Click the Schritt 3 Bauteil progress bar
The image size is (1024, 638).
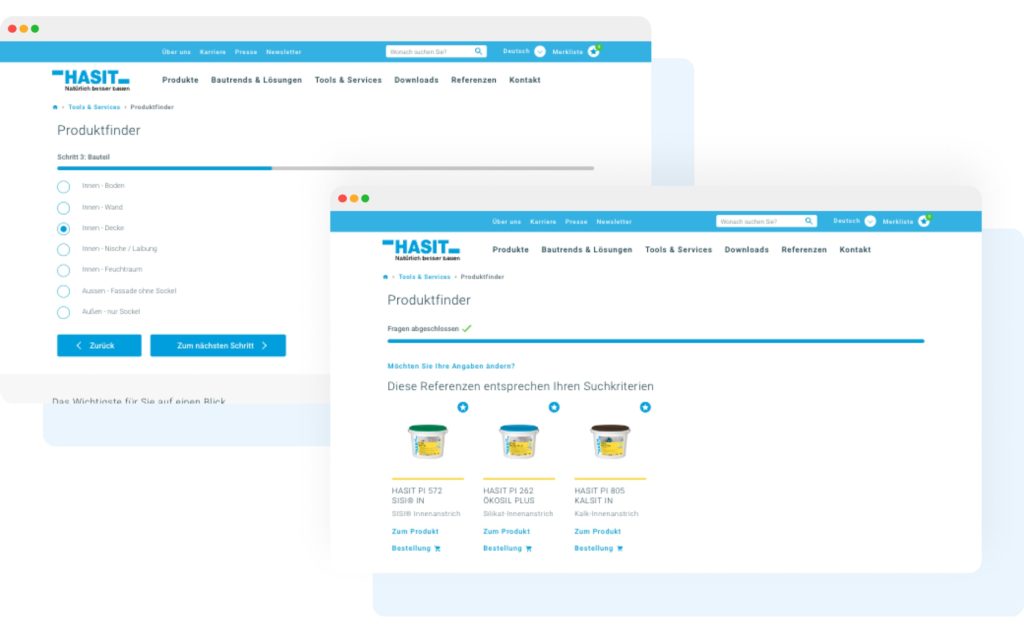coord(326,168)
